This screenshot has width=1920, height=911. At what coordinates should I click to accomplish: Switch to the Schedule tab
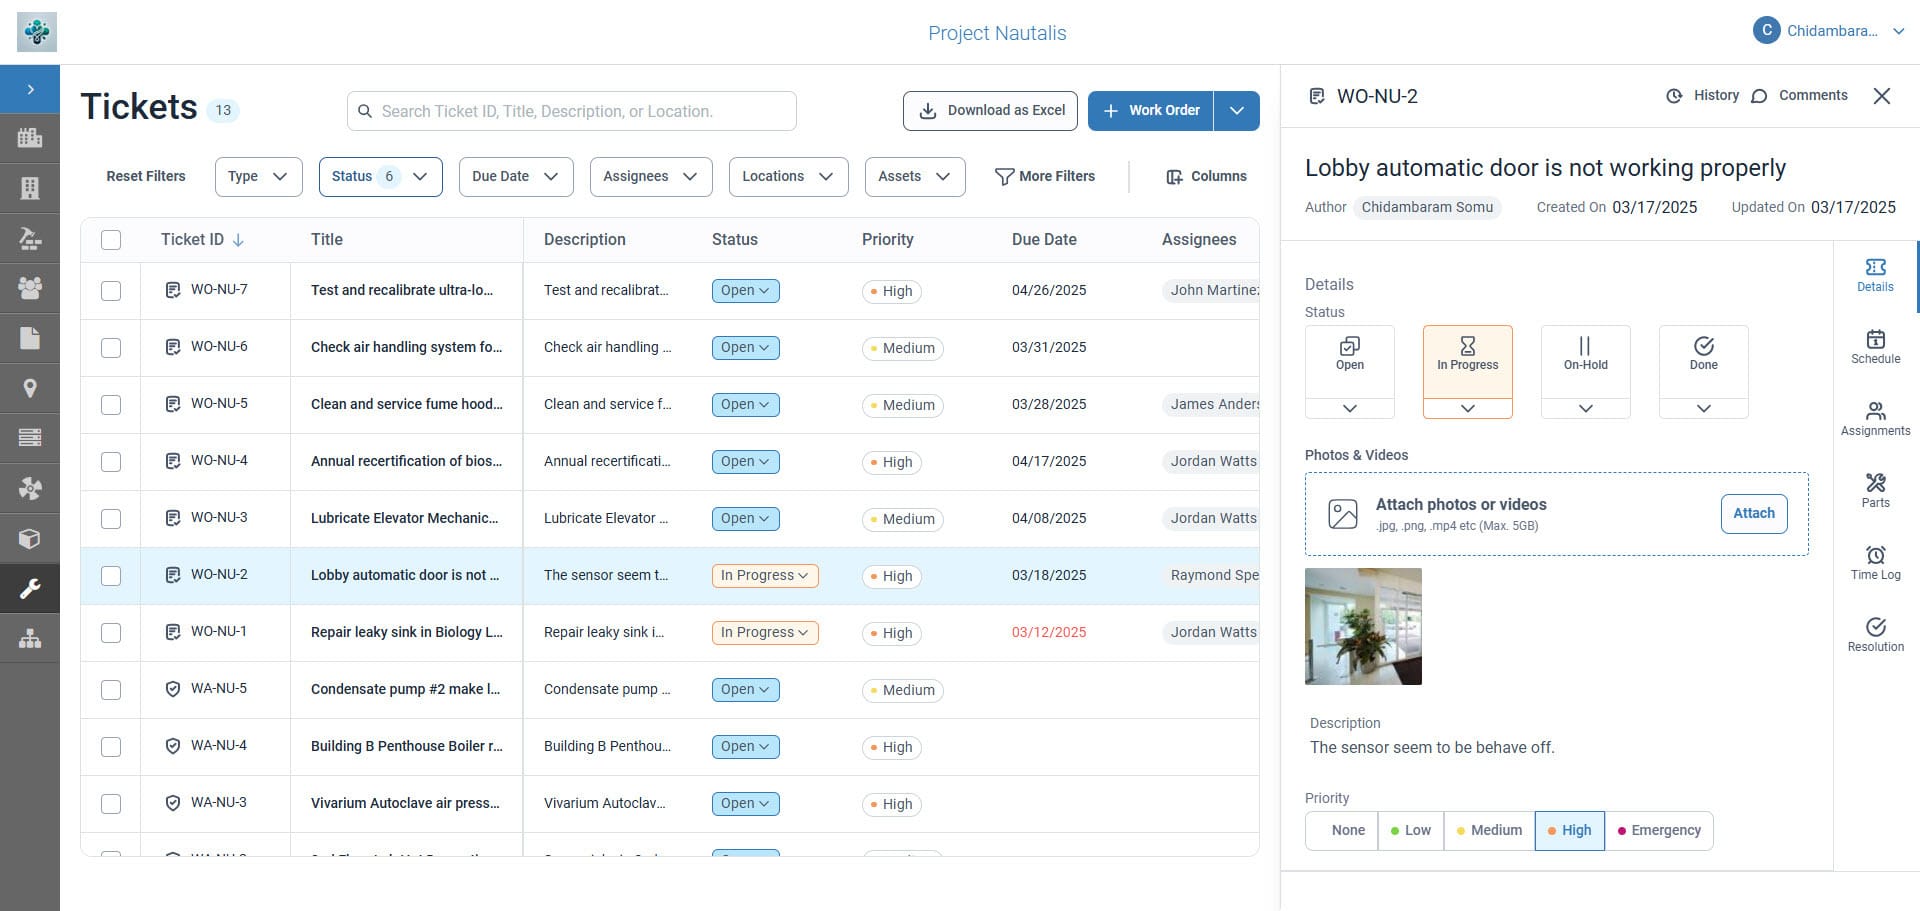click(x=1875, y=346)
